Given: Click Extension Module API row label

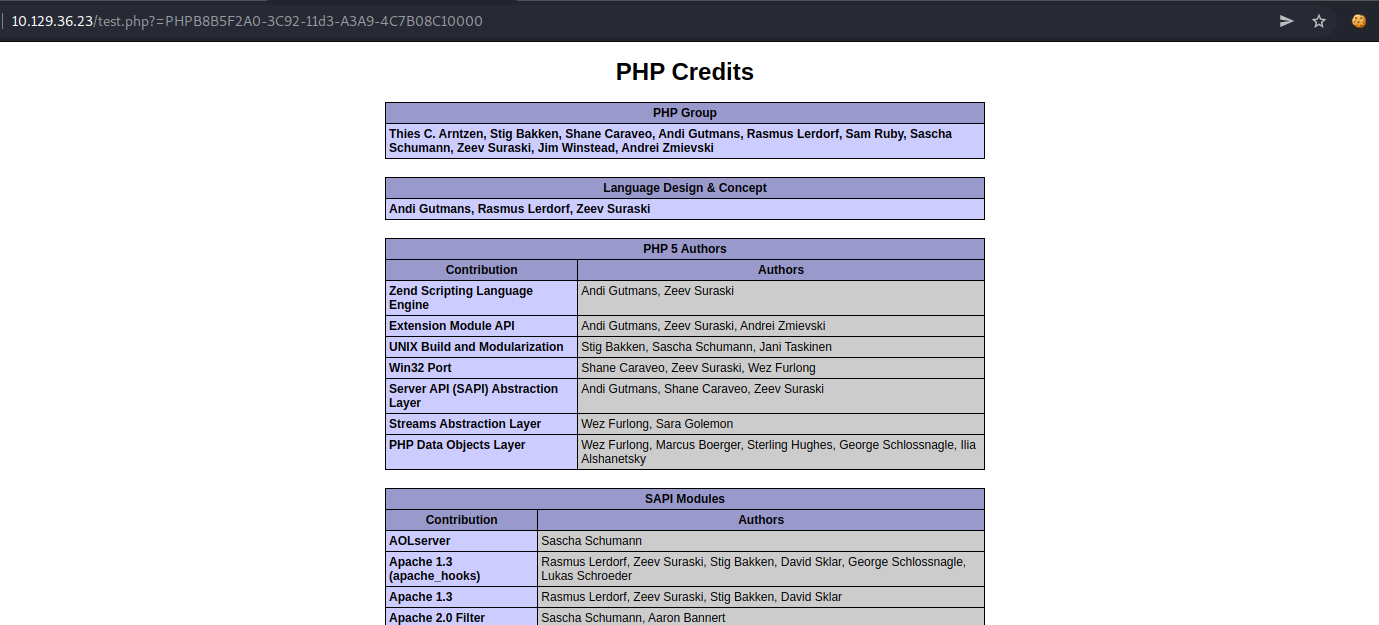Looking at the screenshot, I should tap(481, 326).
